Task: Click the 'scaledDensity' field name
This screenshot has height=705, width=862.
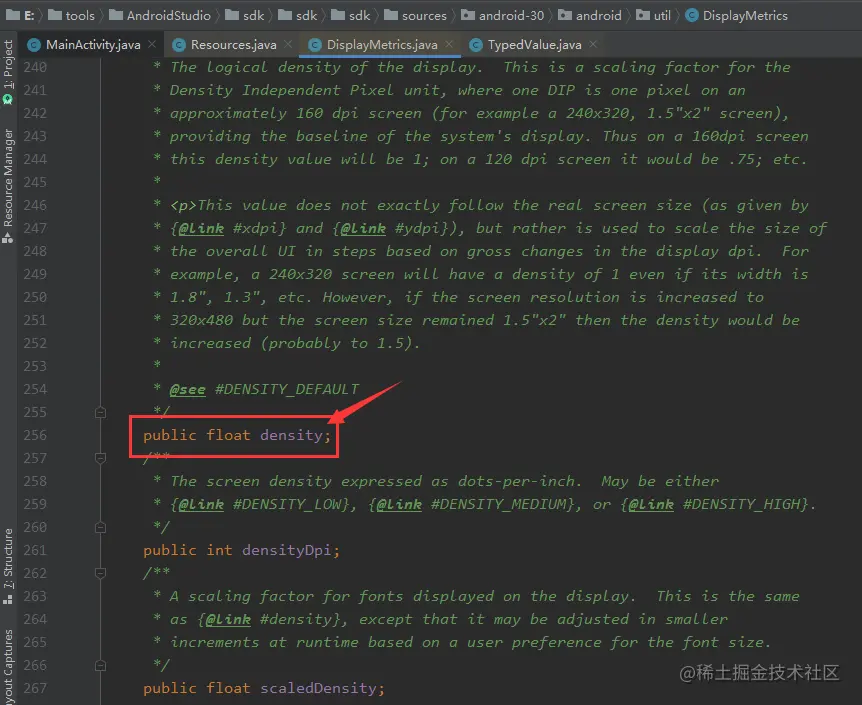Action: point(318,689)
